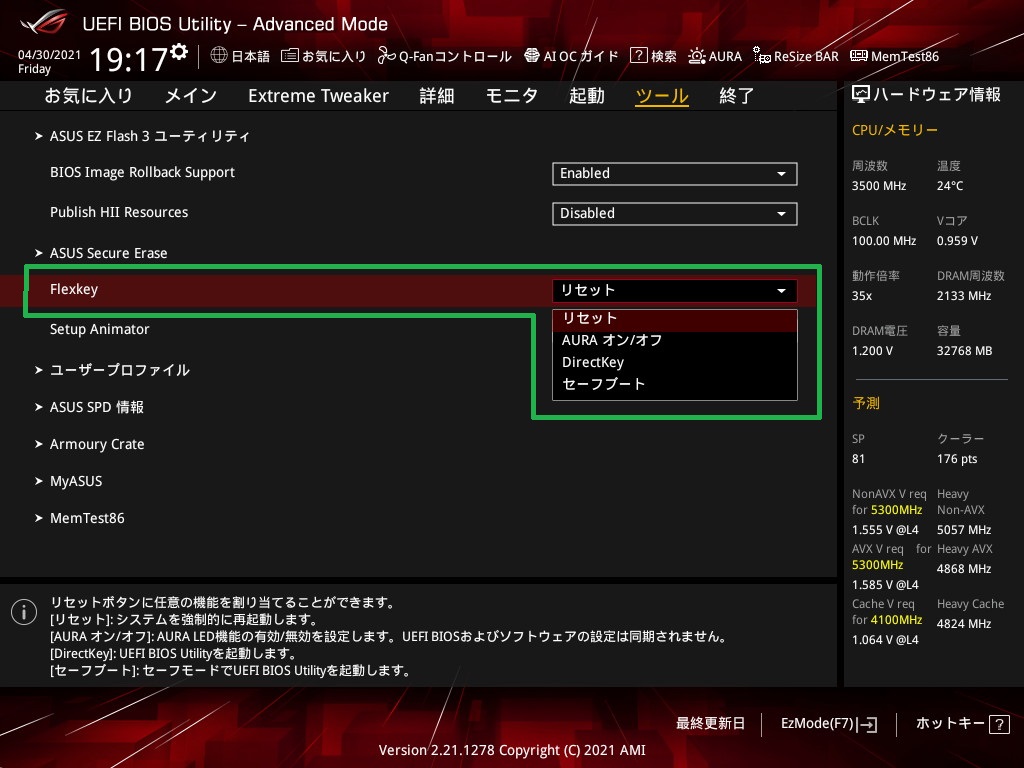Click the 予測 section heading
This screenshot has height=768, width=1024.
[866, 403]
